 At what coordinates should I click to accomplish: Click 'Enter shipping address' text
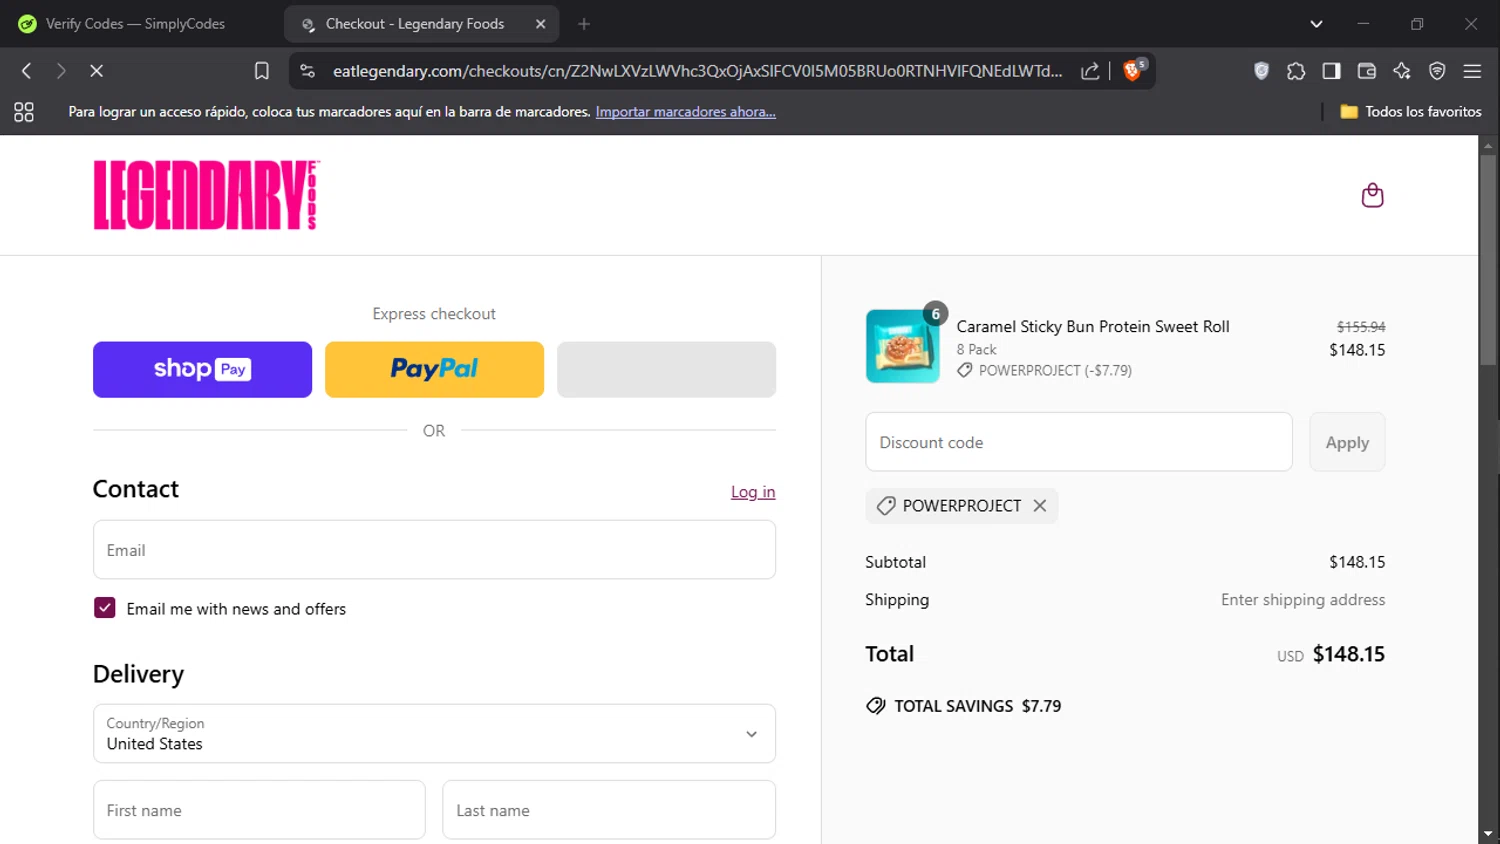tap(1303, 600)
